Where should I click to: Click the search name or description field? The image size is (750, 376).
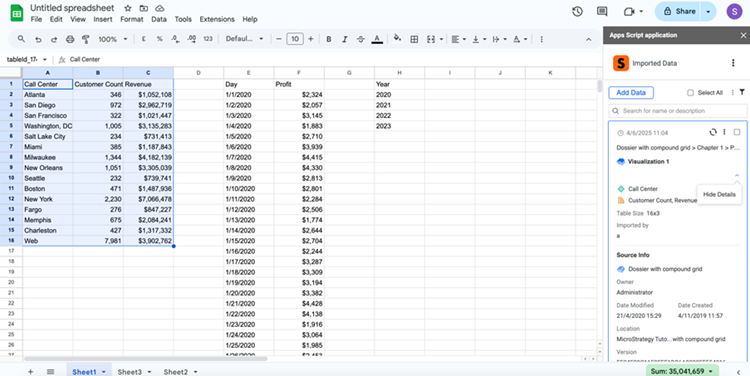678,111
